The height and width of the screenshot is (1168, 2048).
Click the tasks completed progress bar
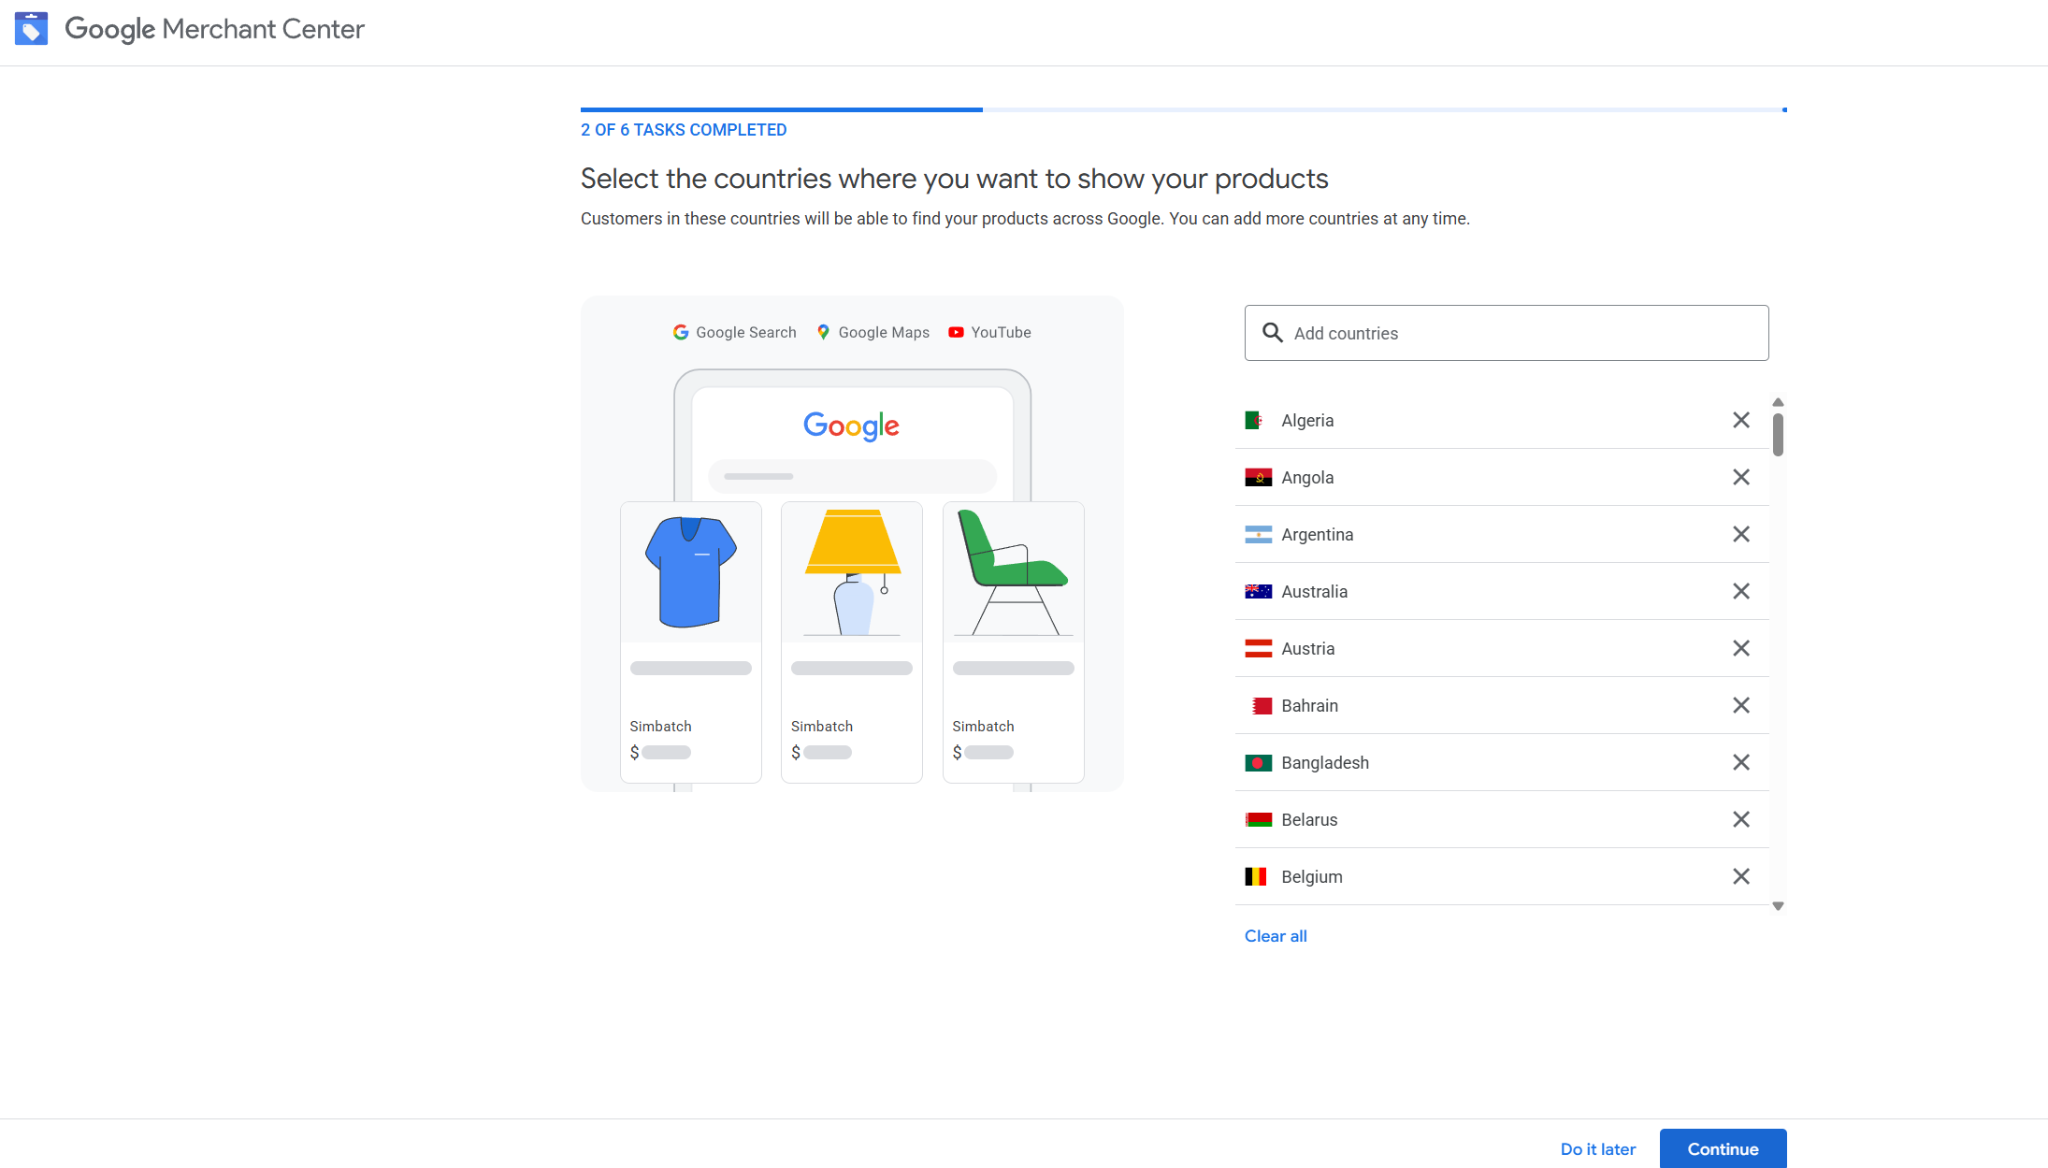click(1183, 109)
